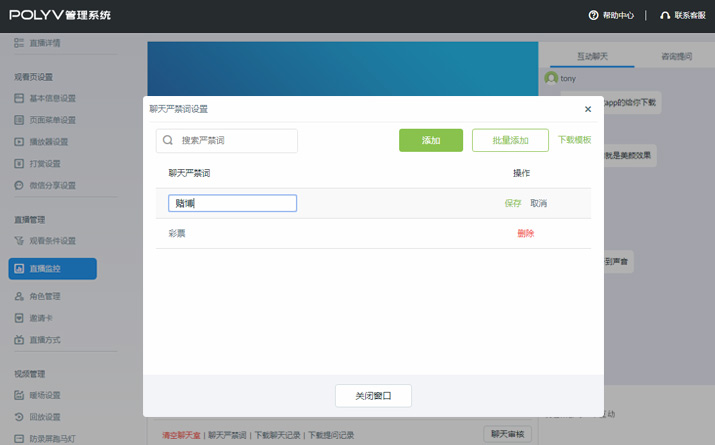
Task: Click the 联系客服 headset icon
Action: pos(665,15)
